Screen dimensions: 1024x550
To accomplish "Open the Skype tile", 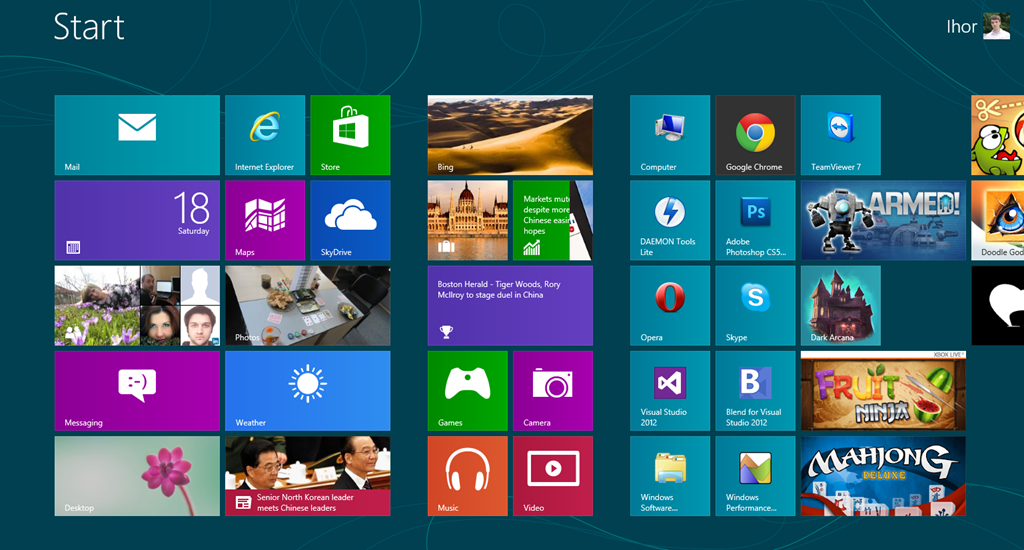I will pos(756,306).
